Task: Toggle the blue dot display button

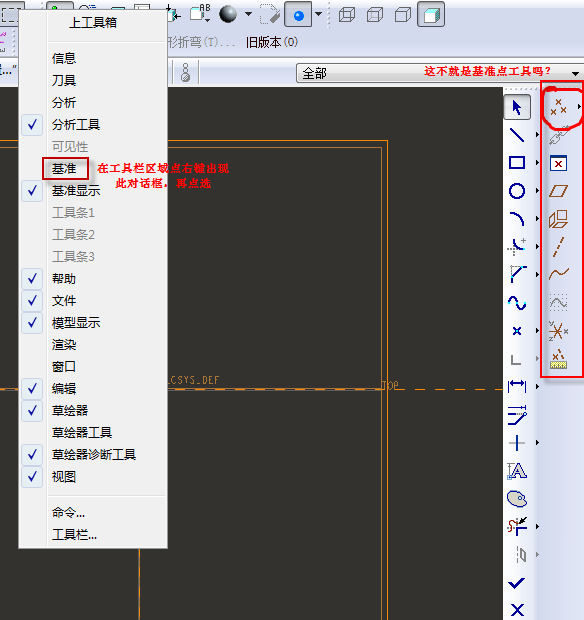Action: pos(298,15)
